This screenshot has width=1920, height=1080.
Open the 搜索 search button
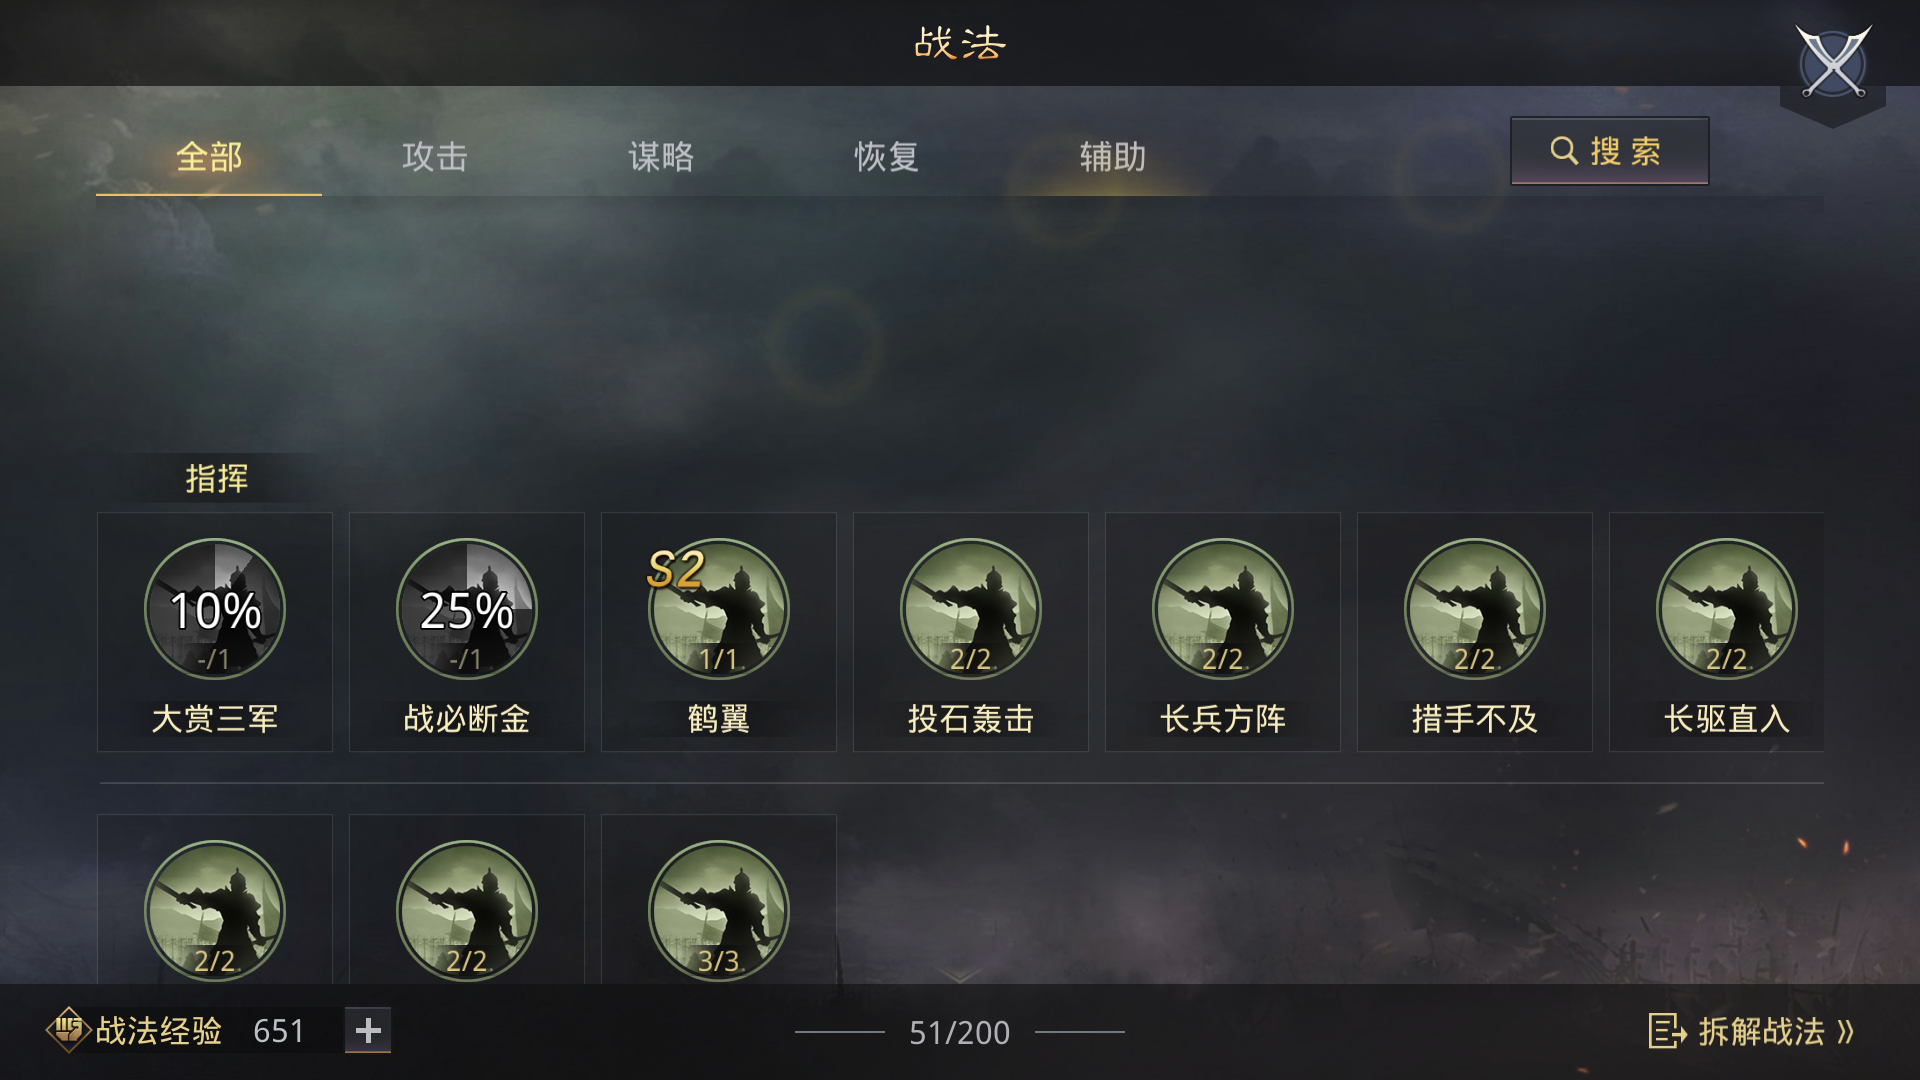[x=1609, y=151]
